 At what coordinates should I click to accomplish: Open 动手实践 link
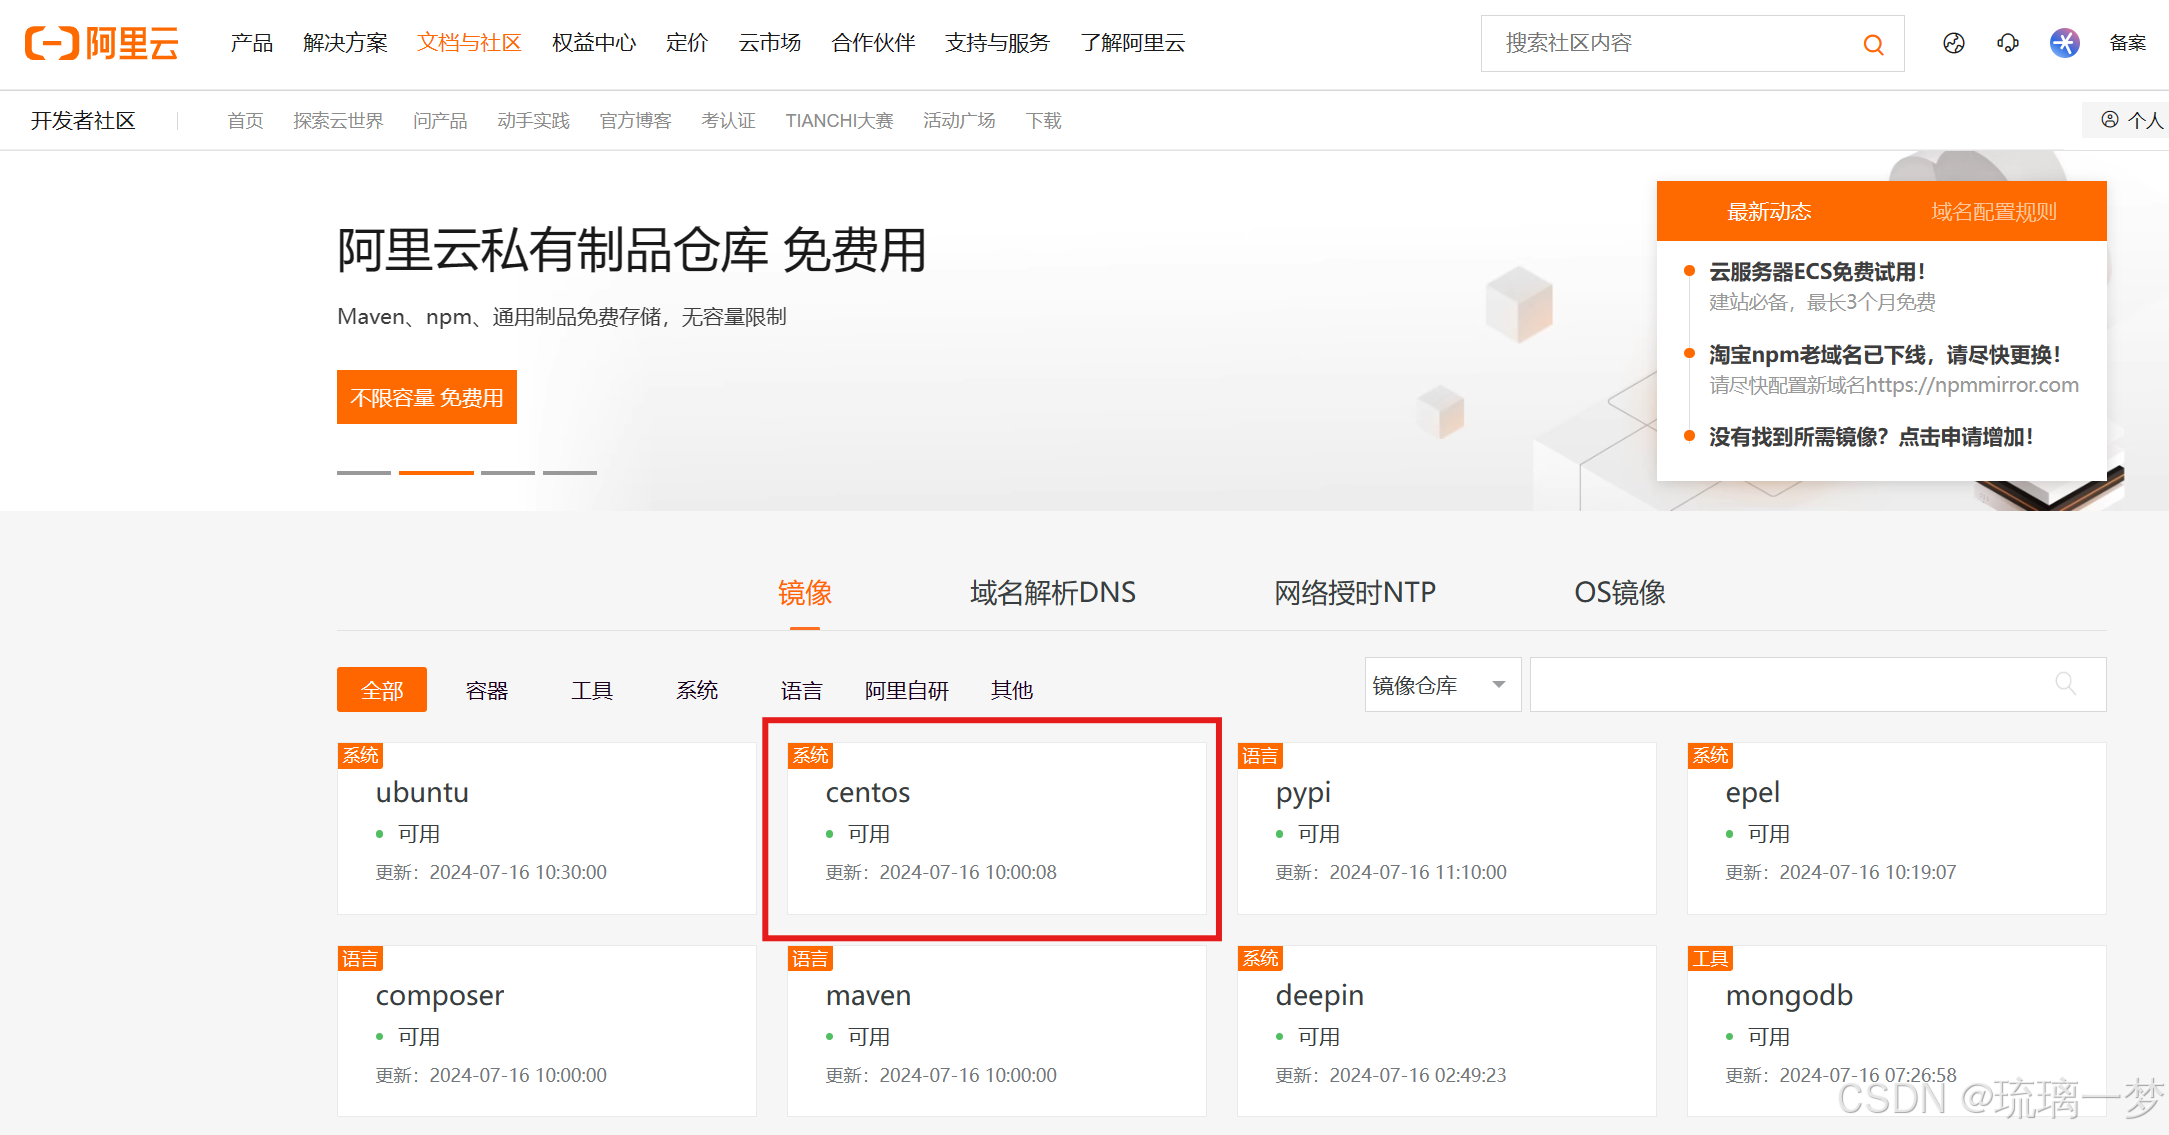pos(533,121)
